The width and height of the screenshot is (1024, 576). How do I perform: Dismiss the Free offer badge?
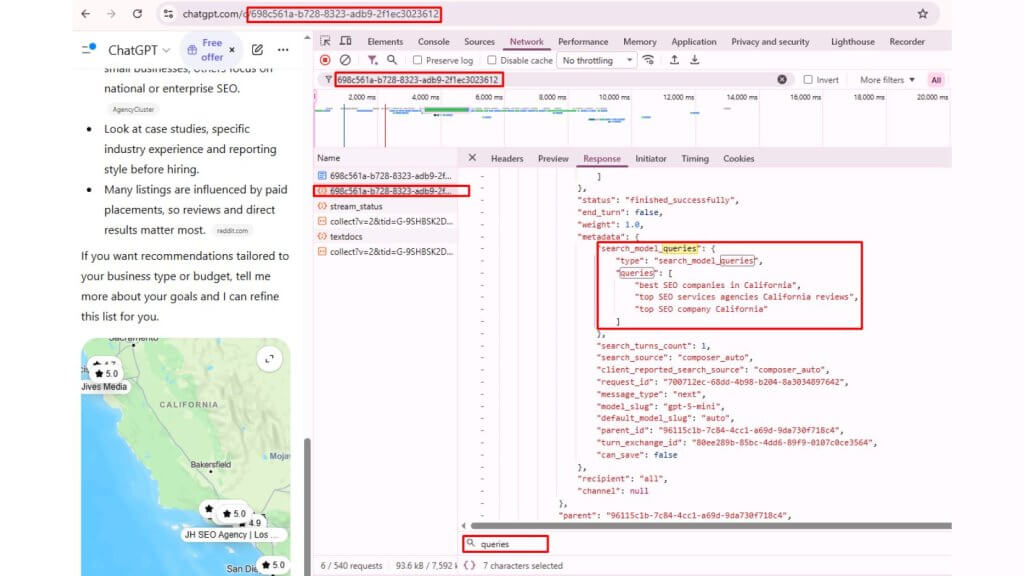tap(232, 50)
